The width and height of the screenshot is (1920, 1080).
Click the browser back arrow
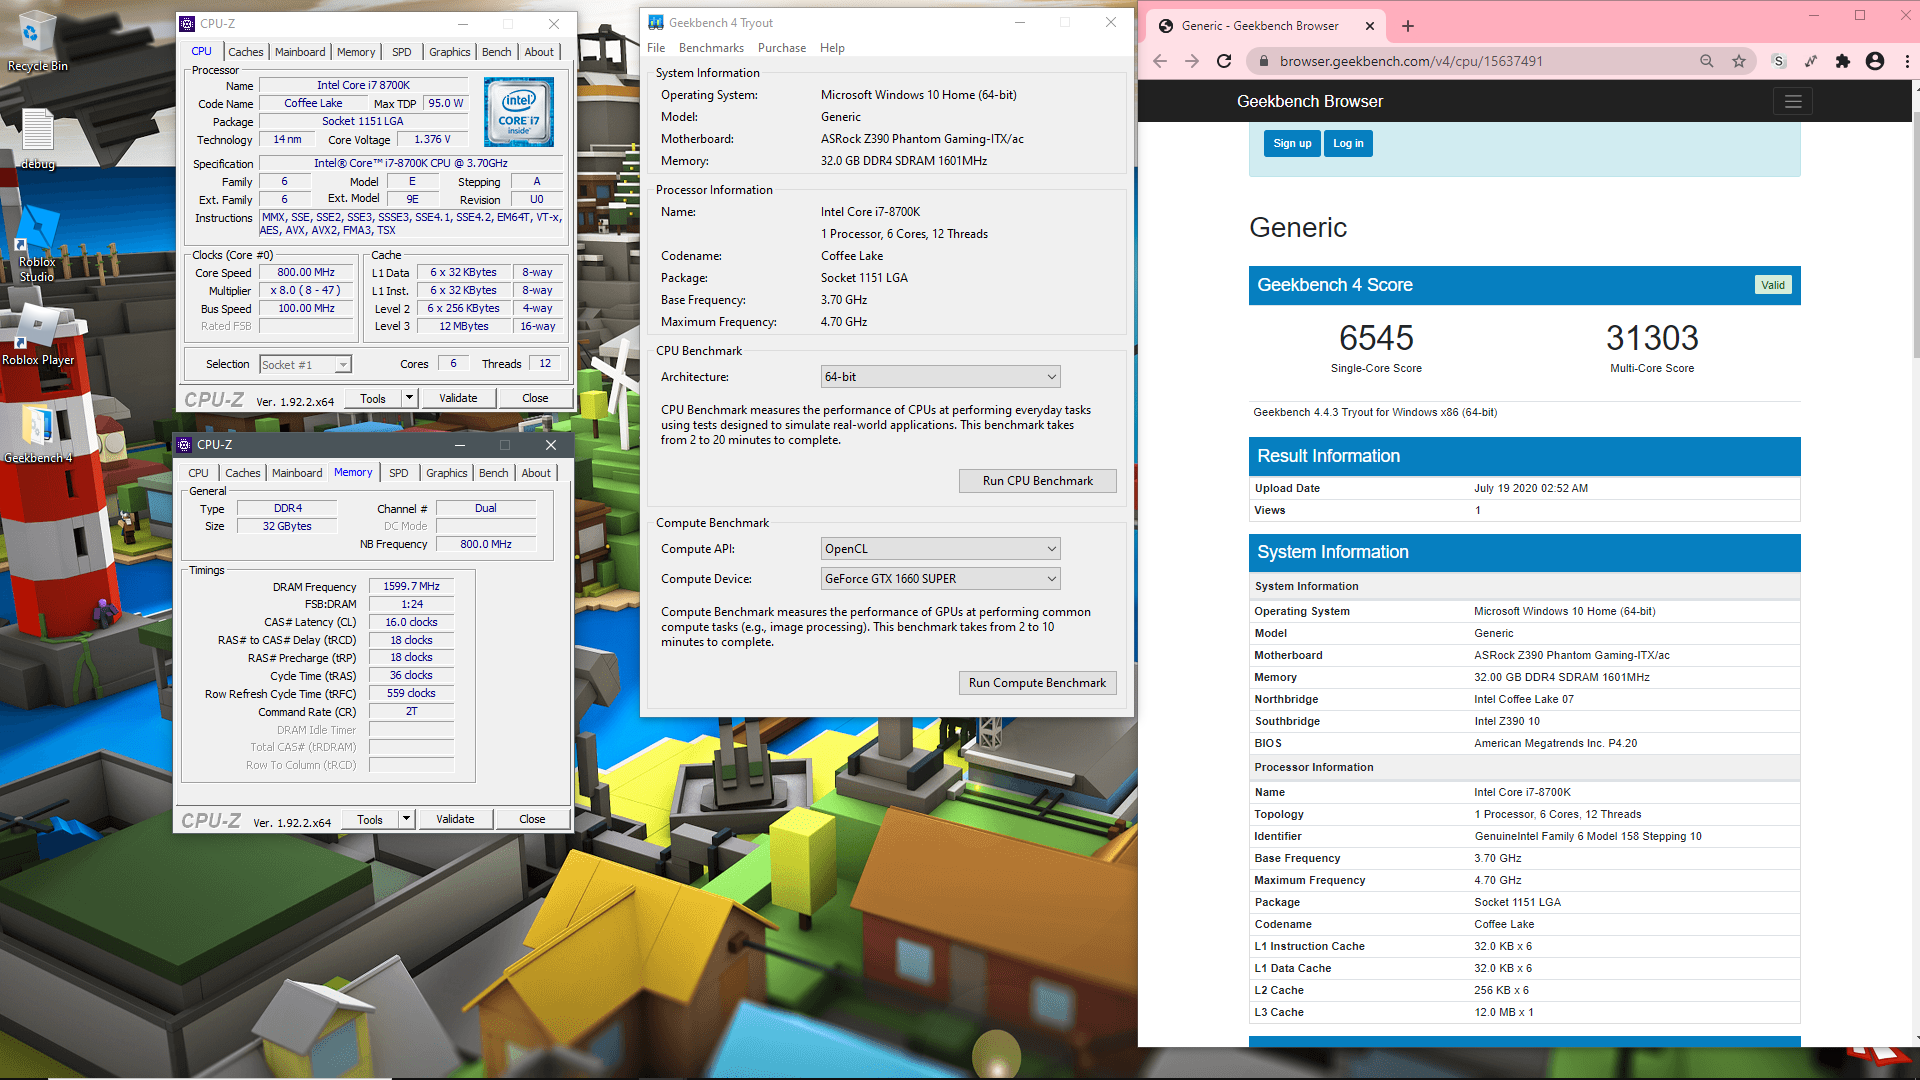pyautogui.click(x=1160, y=61)
